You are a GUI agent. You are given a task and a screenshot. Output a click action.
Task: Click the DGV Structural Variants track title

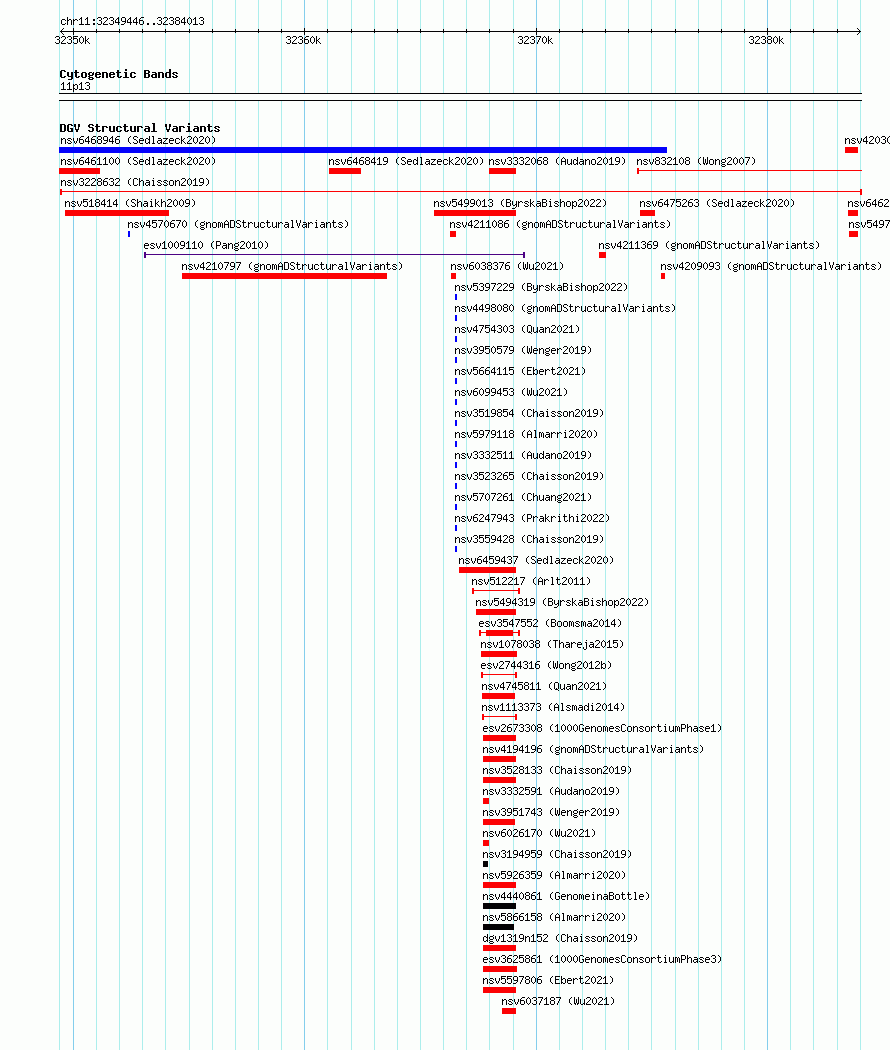tap(139, 128)
